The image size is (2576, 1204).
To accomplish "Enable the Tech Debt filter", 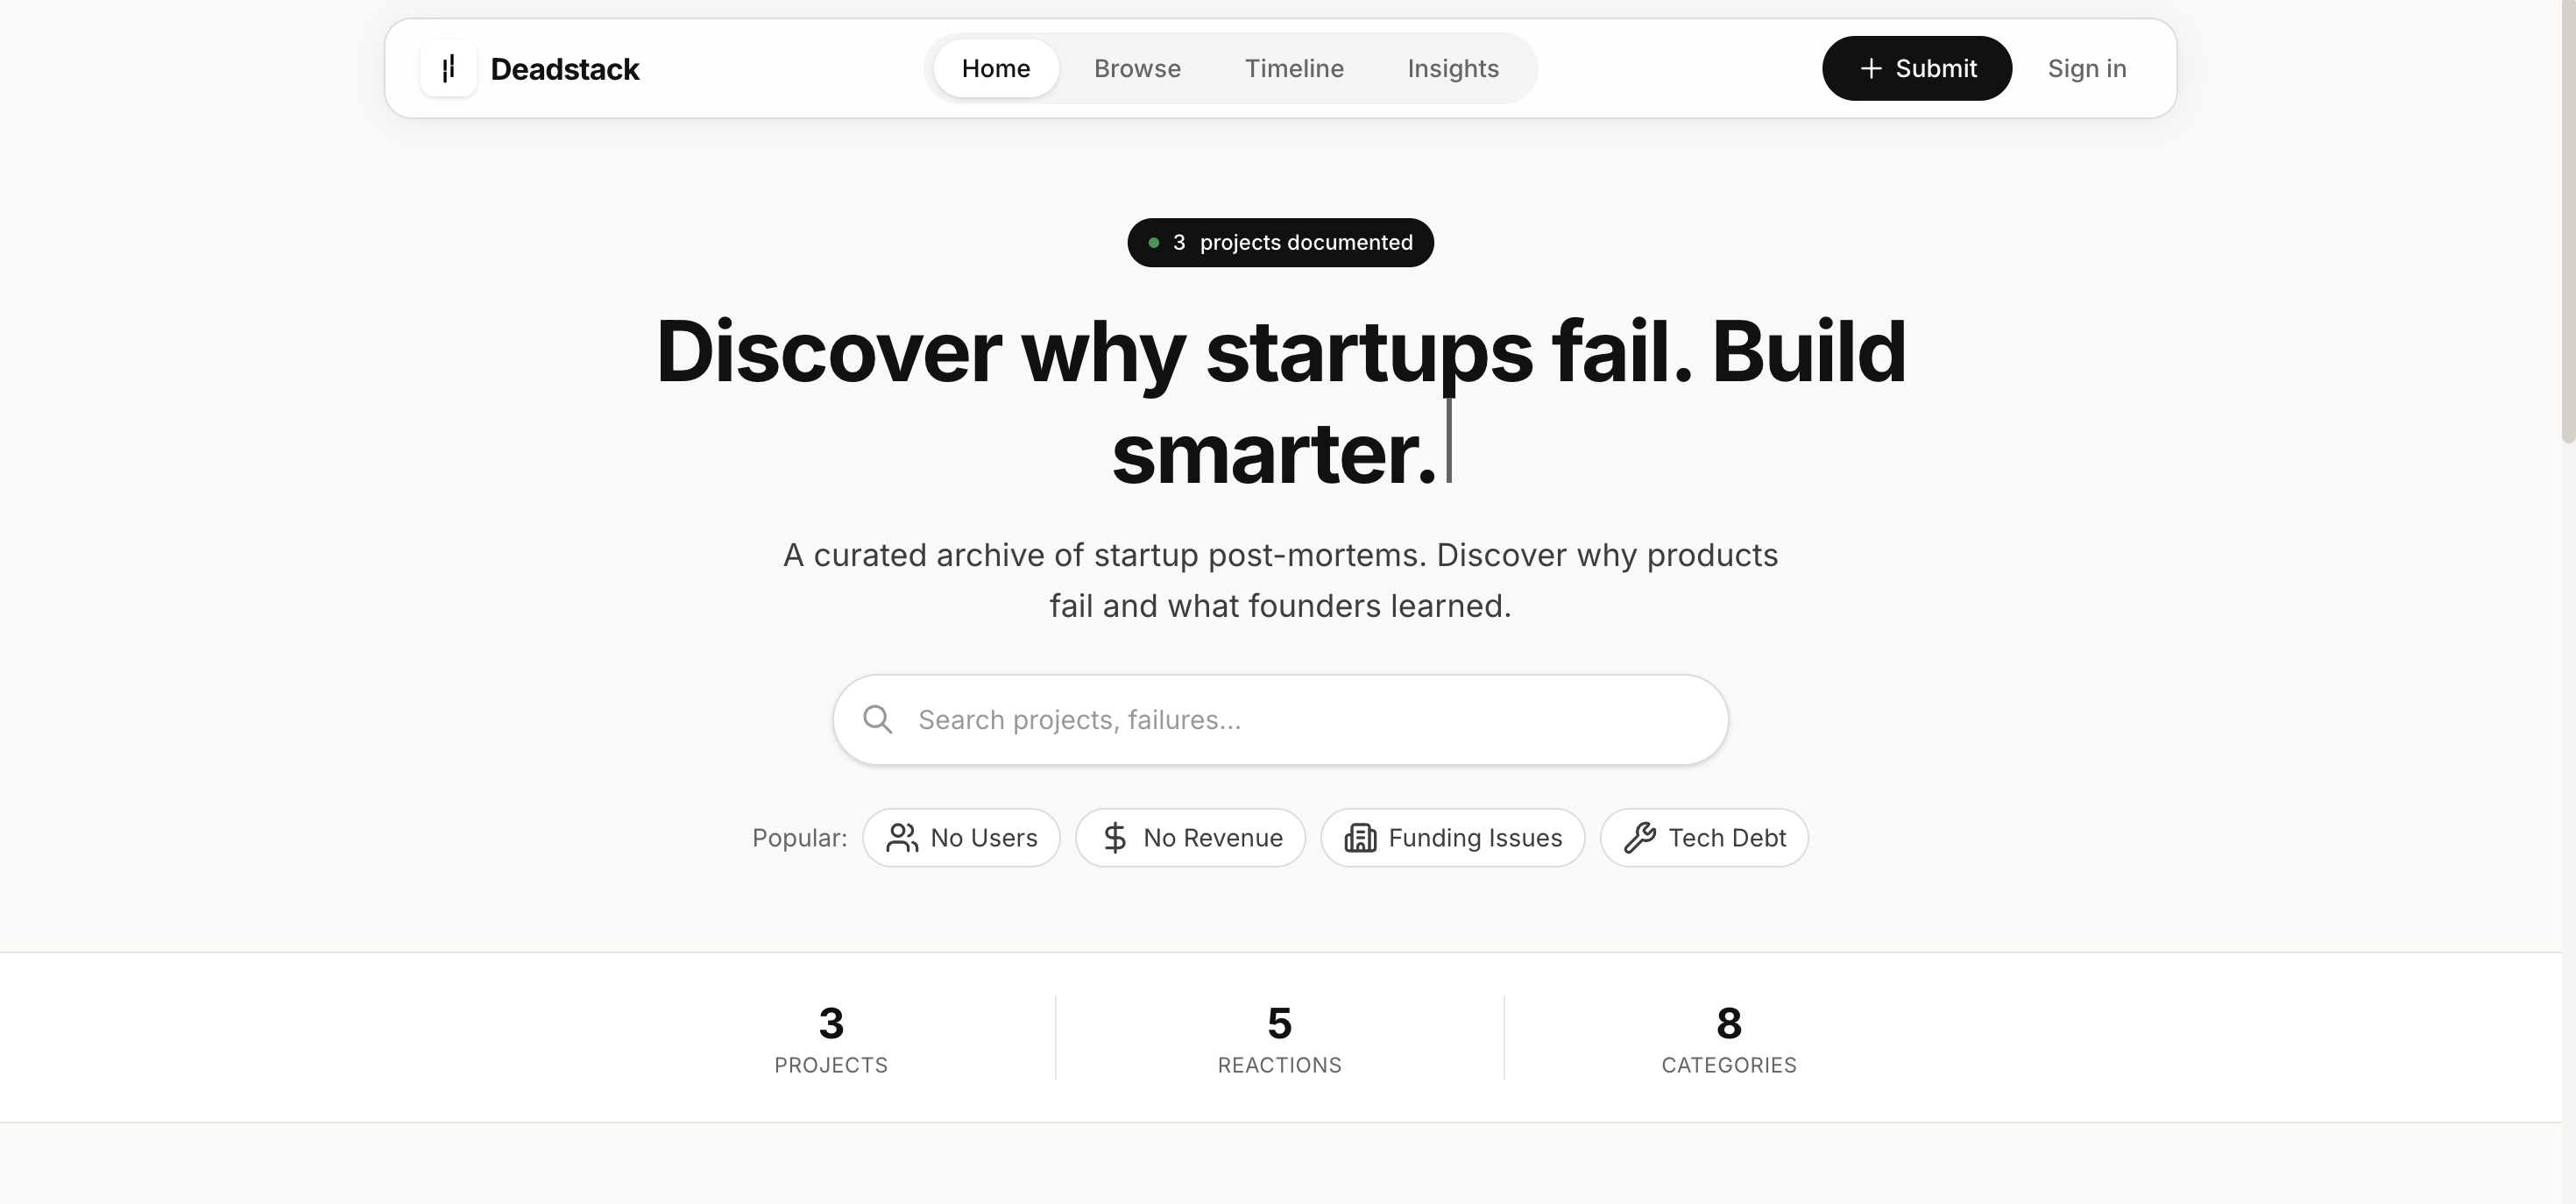I will point(1703,838).
